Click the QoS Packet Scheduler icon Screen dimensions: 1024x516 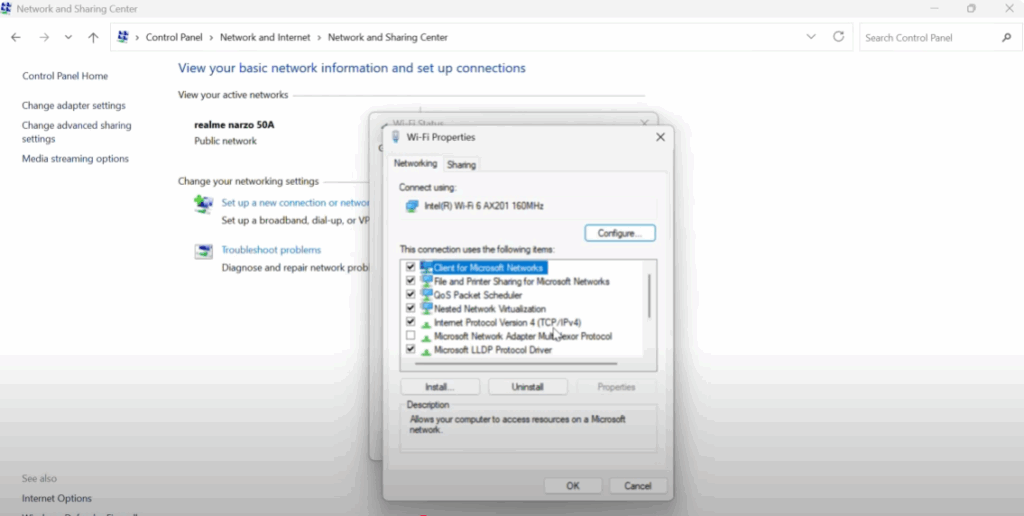coord(426,295)
